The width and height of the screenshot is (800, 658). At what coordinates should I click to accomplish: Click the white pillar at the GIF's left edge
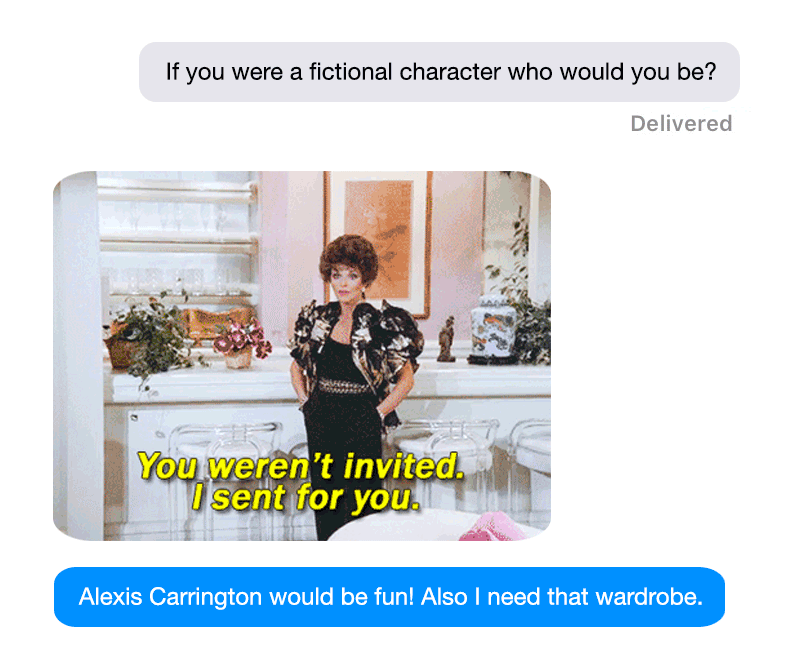coord(79,356)
